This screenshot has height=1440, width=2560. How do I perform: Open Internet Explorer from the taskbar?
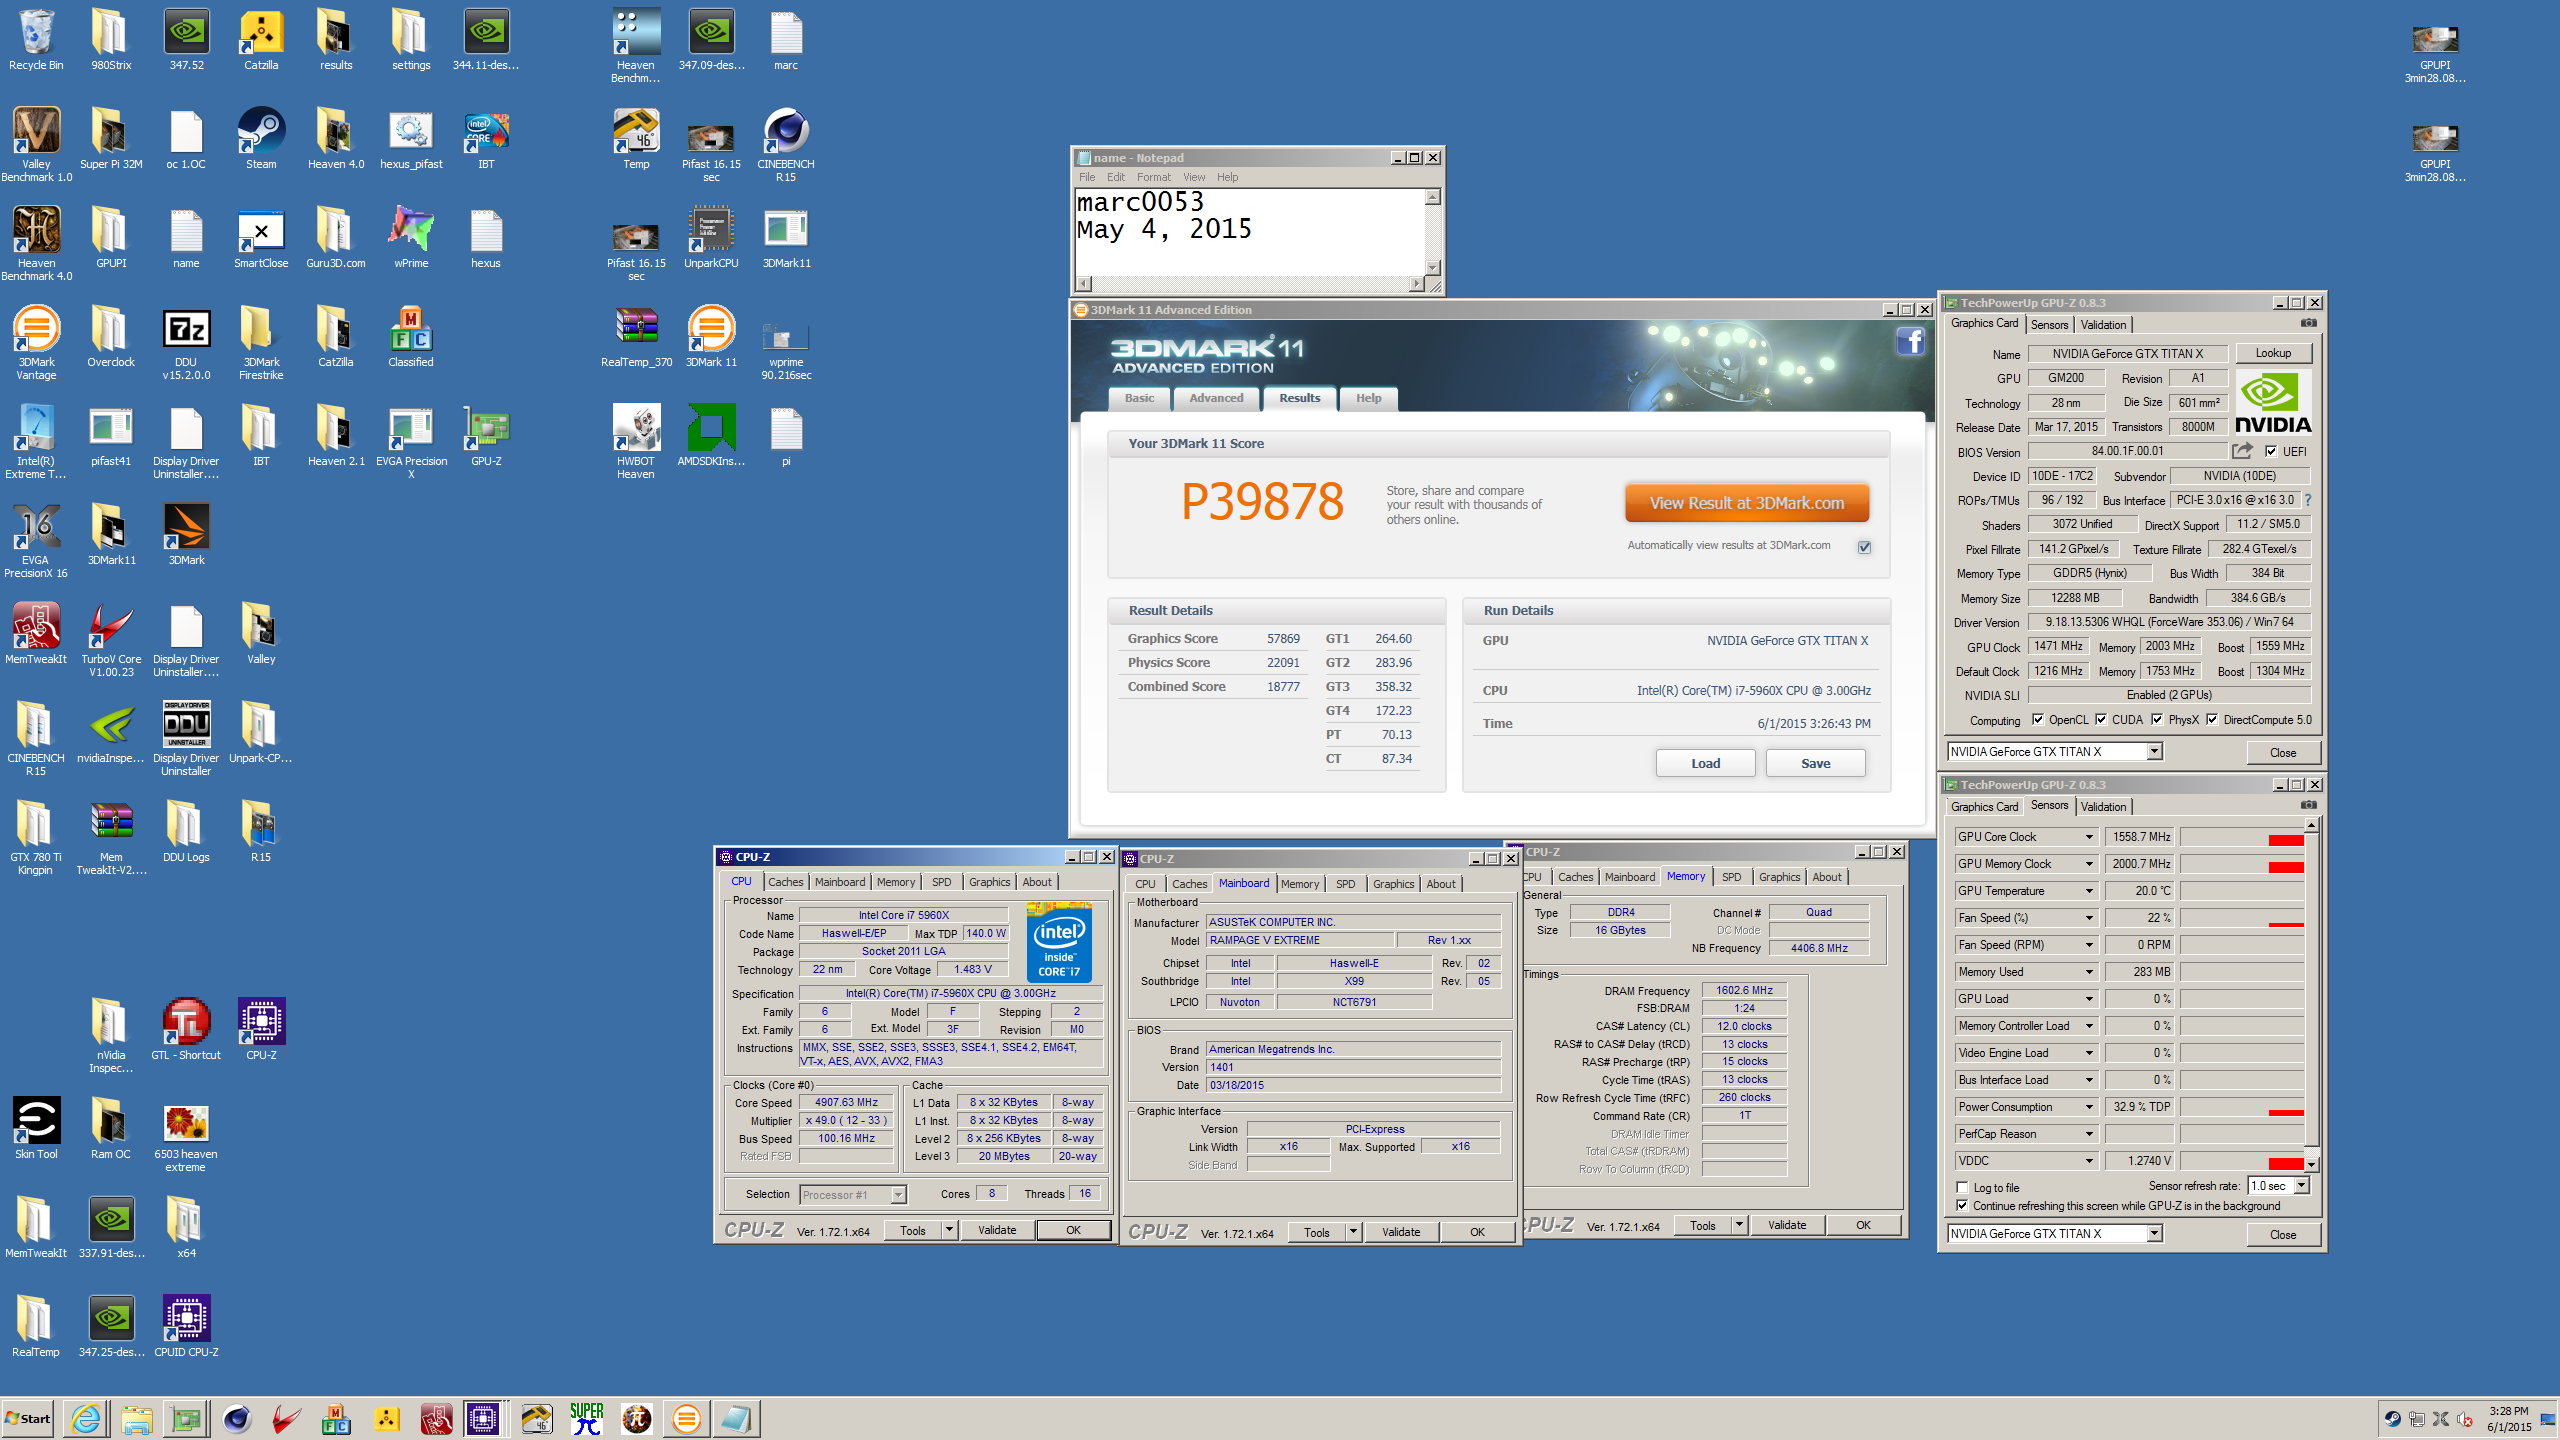86,1418
